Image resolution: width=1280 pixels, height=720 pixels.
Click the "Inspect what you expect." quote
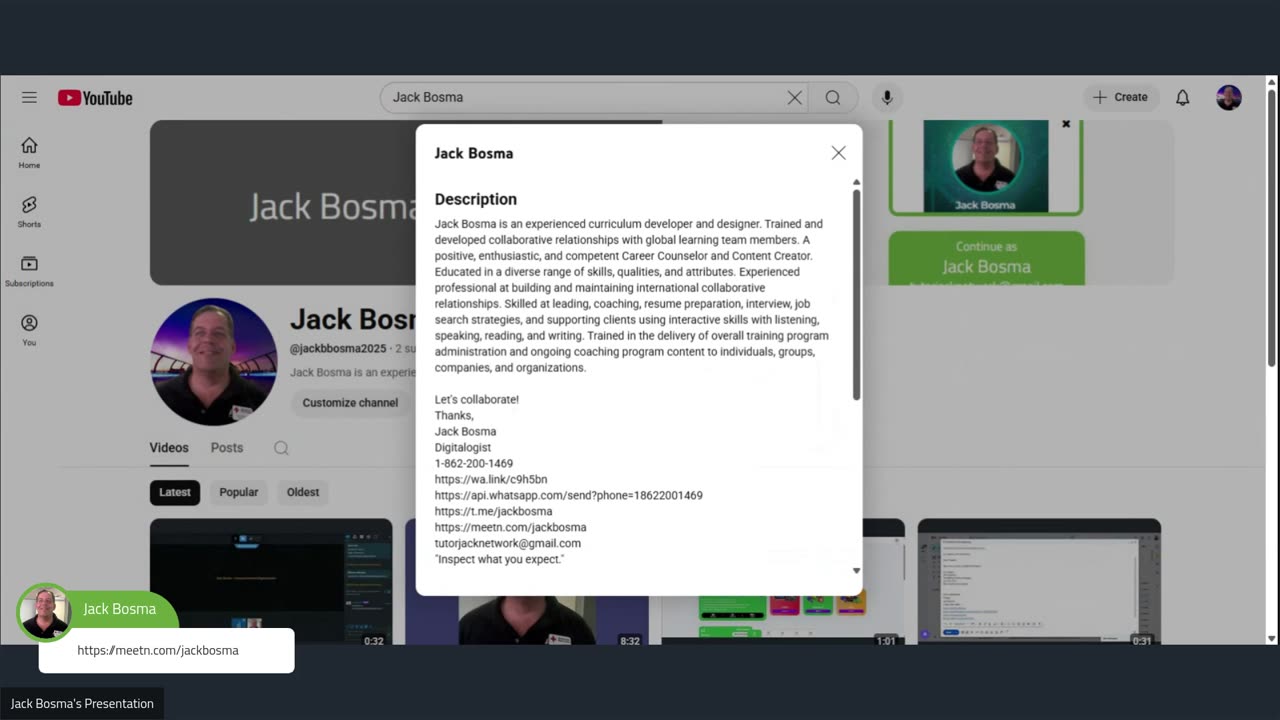(x=499, y=559)
